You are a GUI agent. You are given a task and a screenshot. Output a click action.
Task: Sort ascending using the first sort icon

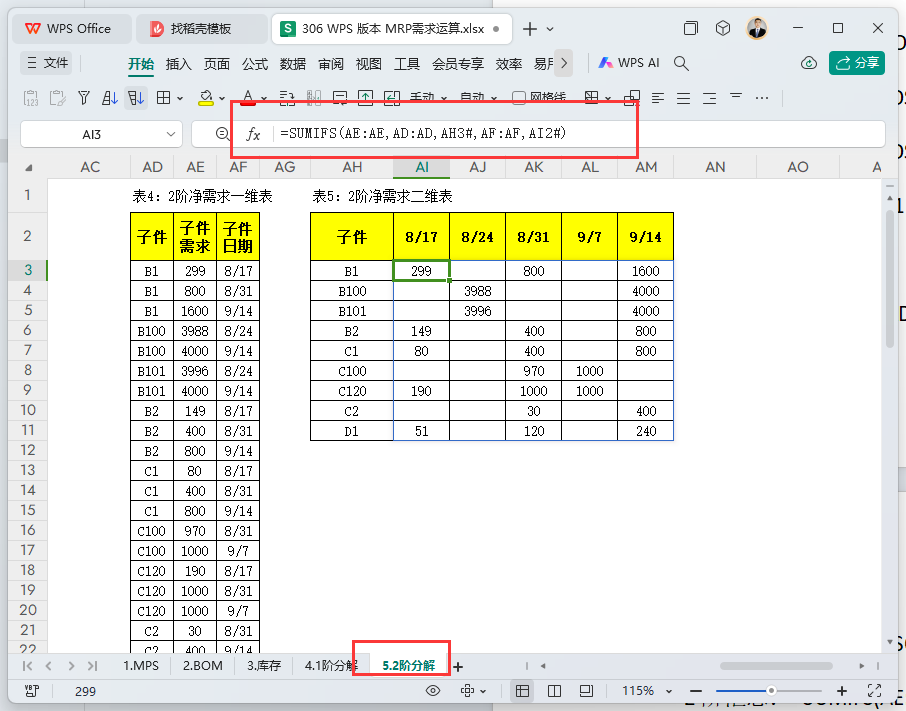(110, 98)
